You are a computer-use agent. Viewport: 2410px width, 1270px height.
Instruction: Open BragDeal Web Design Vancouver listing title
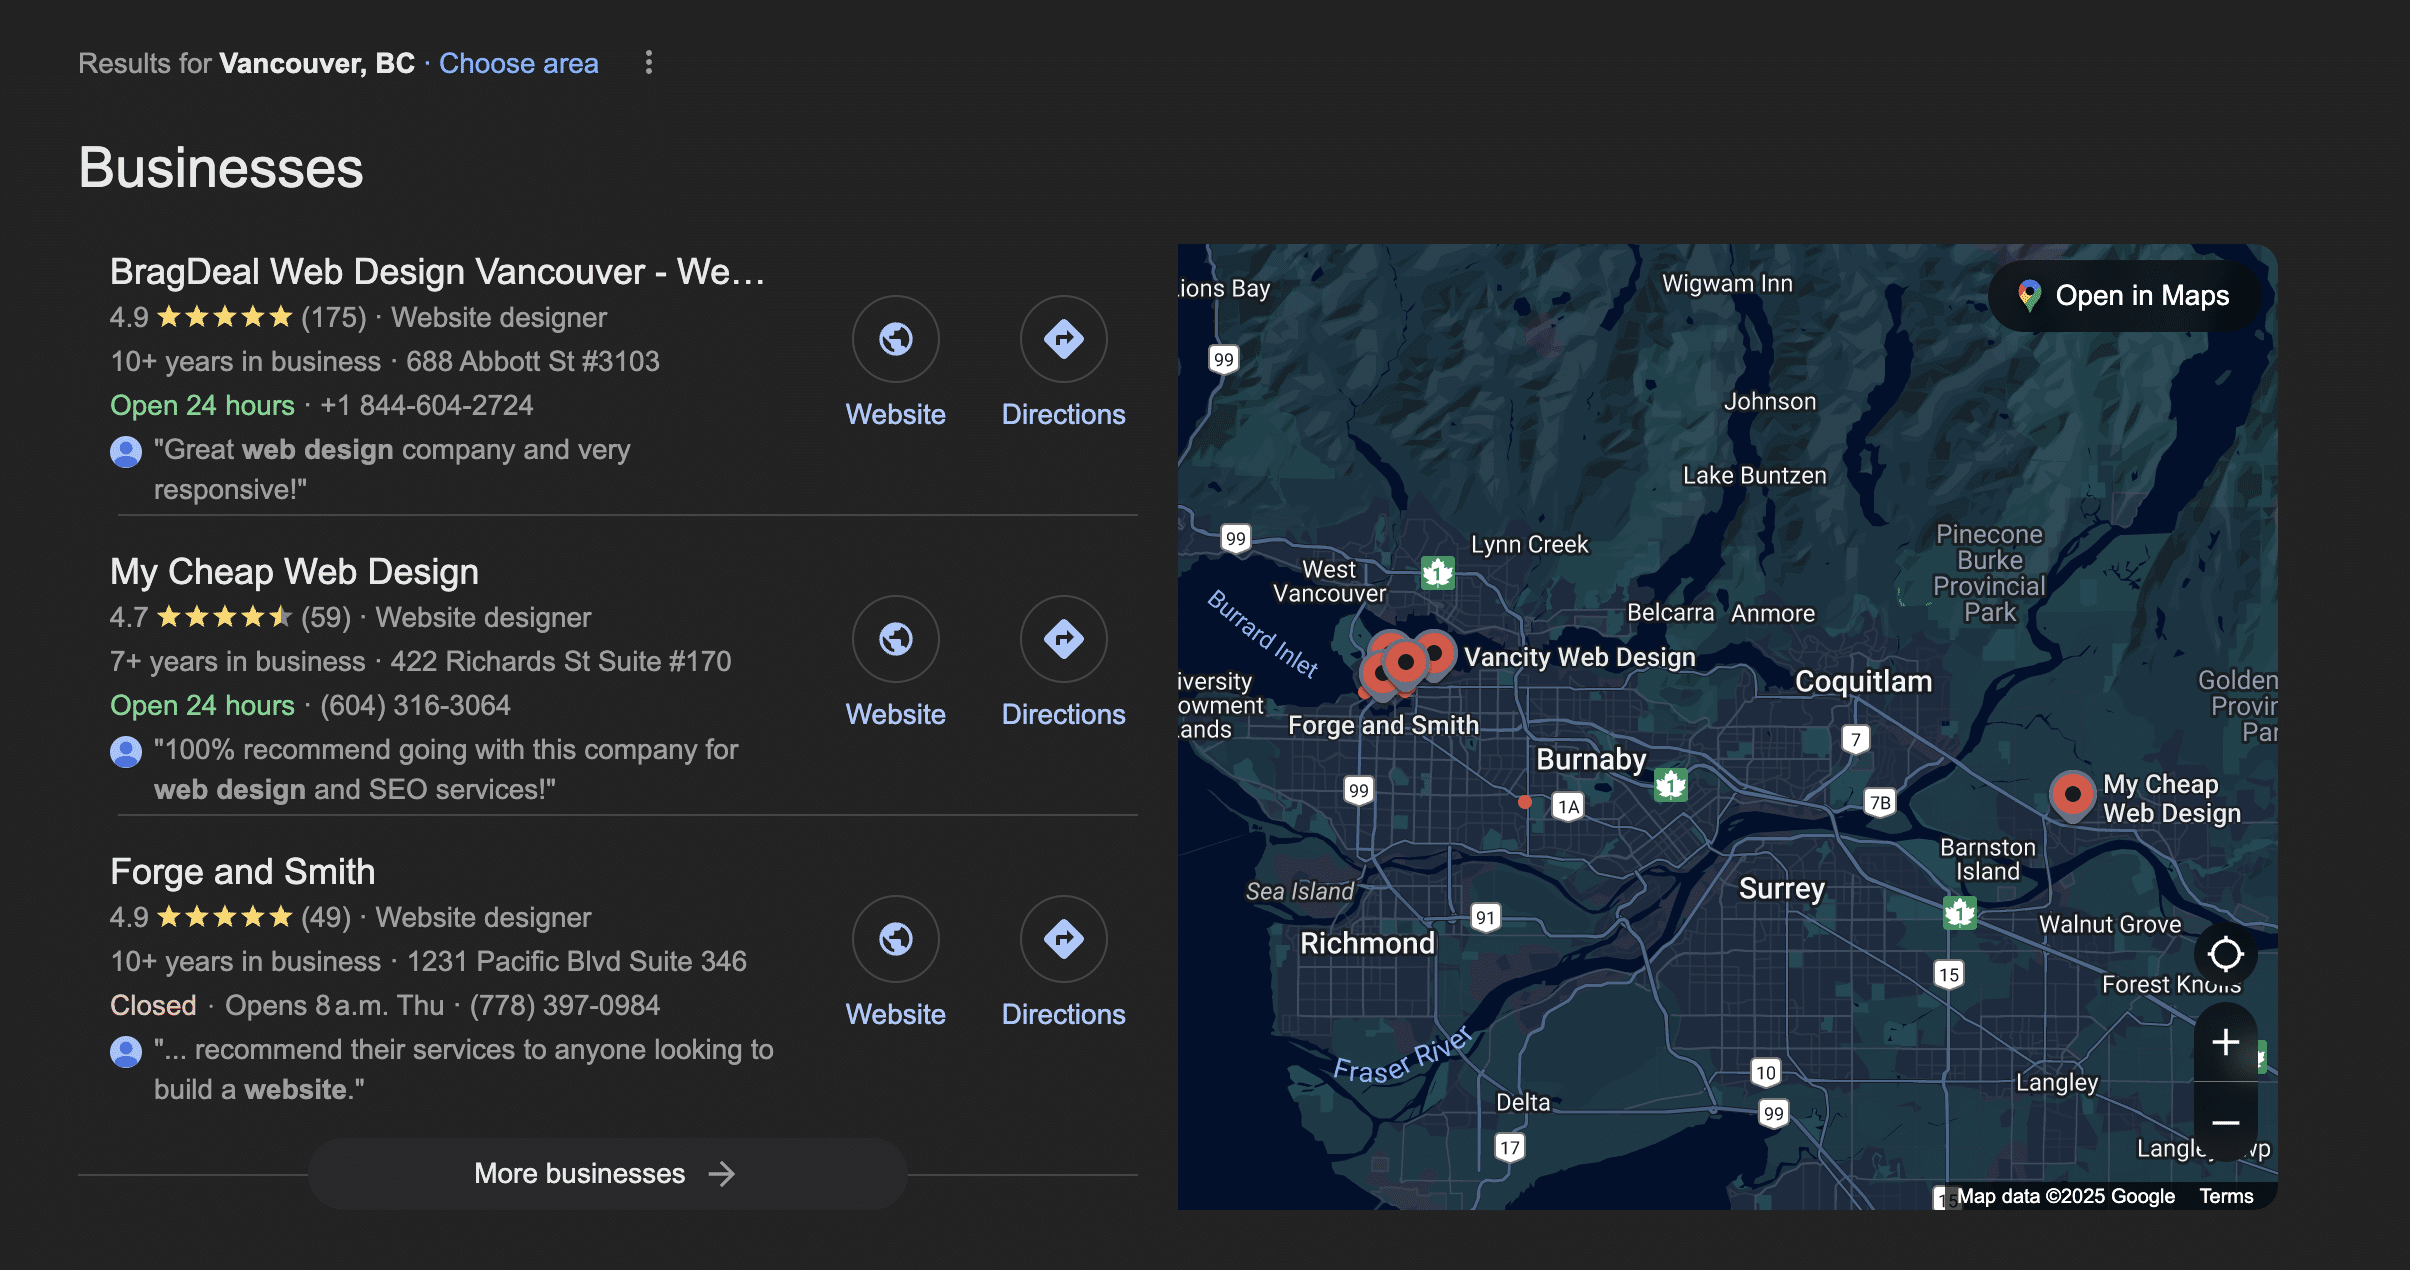pos(437,272)
